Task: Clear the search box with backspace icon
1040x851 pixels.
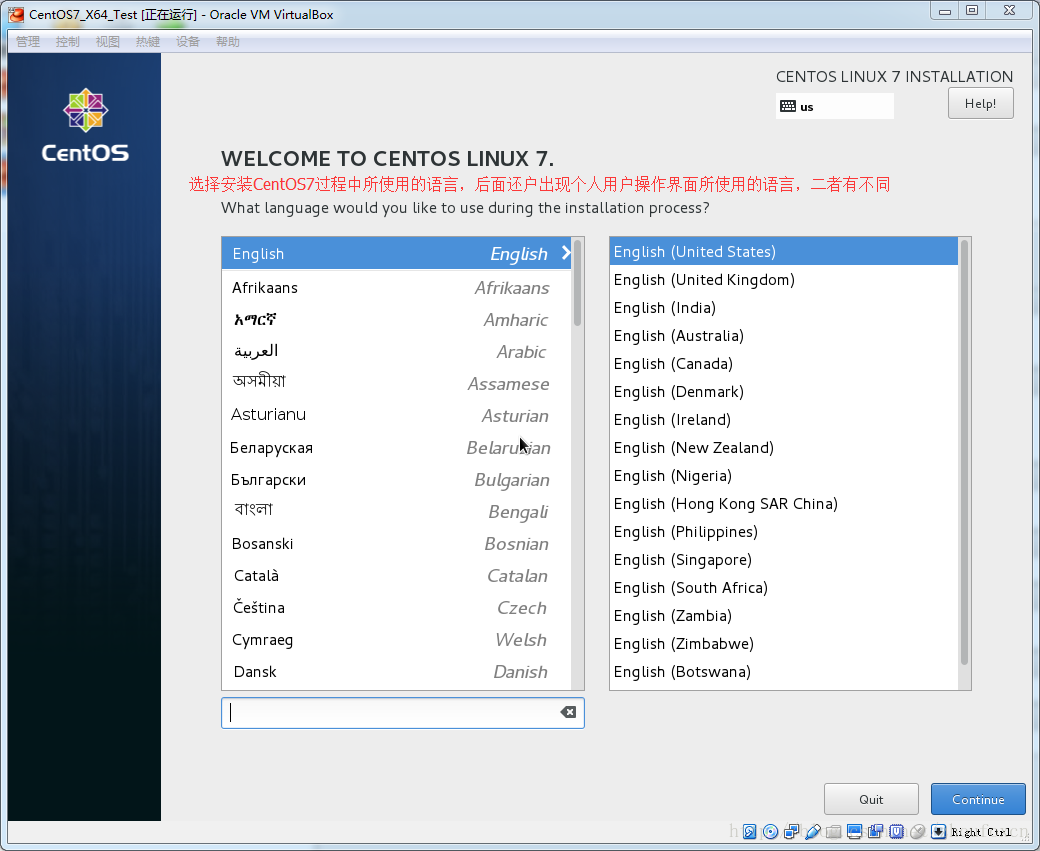Action: pyautogui.click(x=568, y=712)
